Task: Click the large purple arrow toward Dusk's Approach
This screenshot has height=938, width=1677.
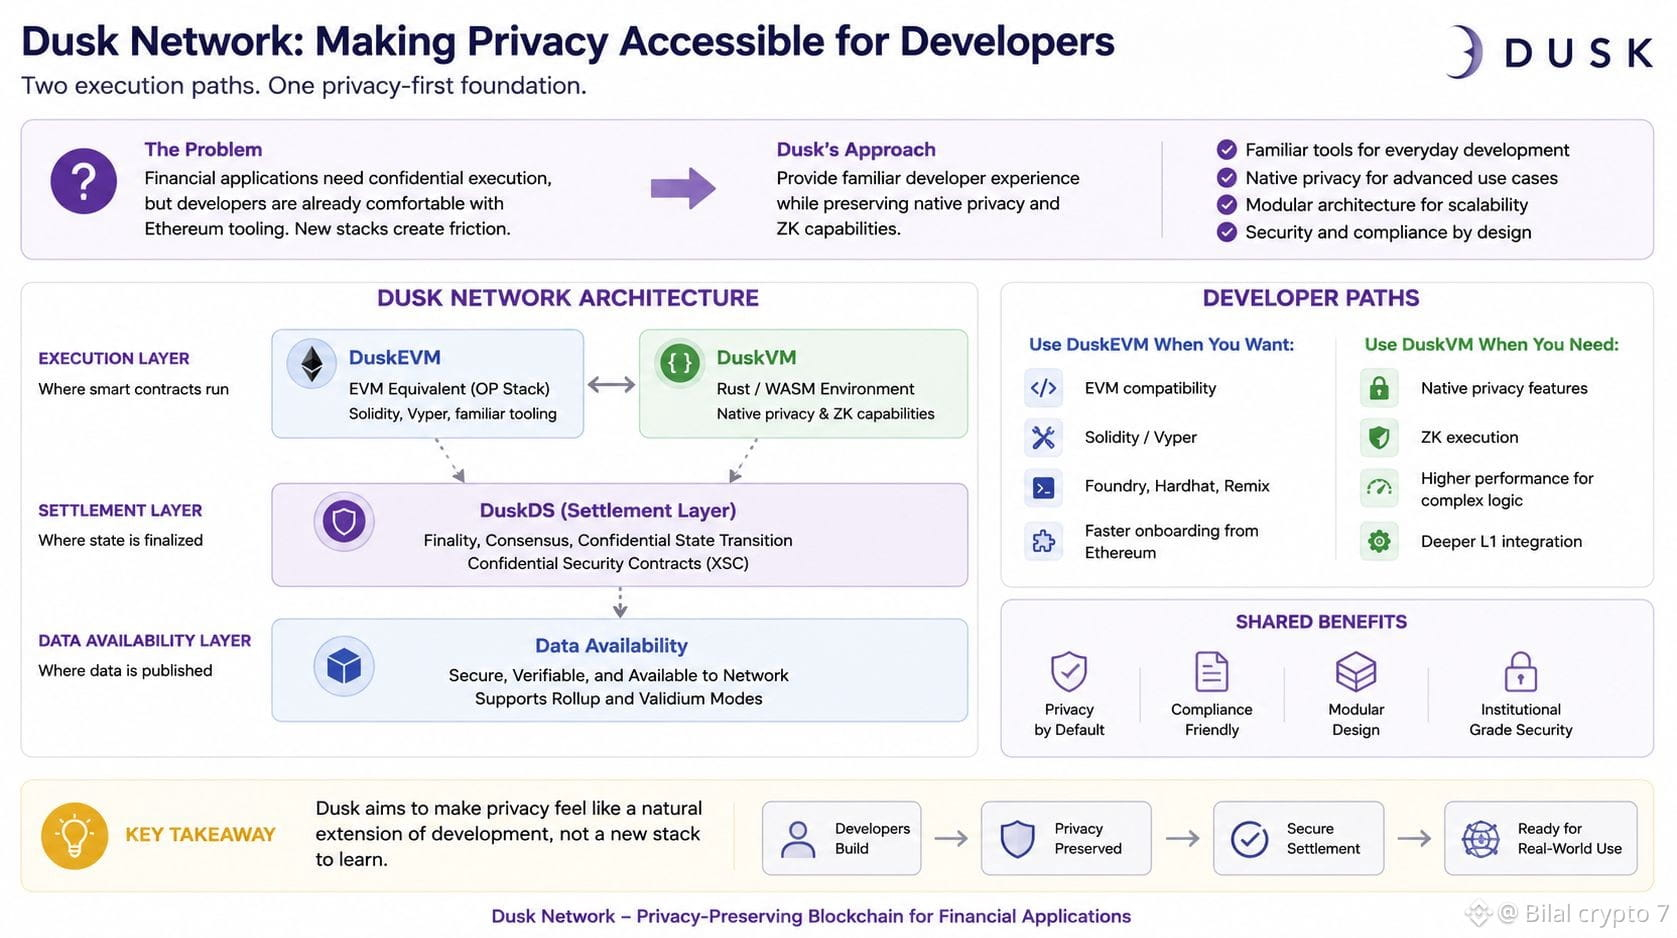Action: 683,188
